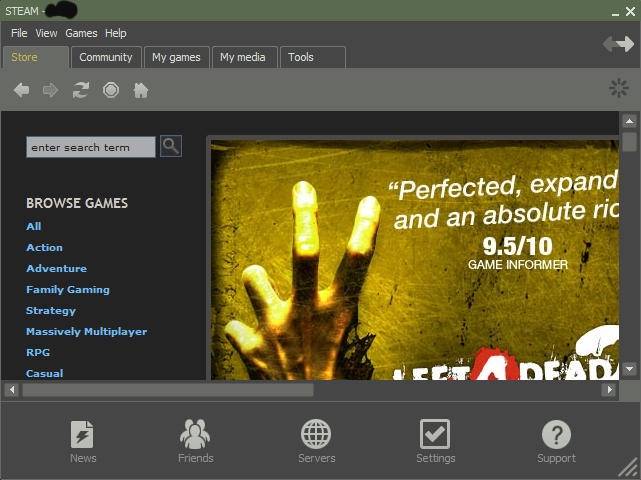
Task: Open the View menu
Action: pos(46,33)
